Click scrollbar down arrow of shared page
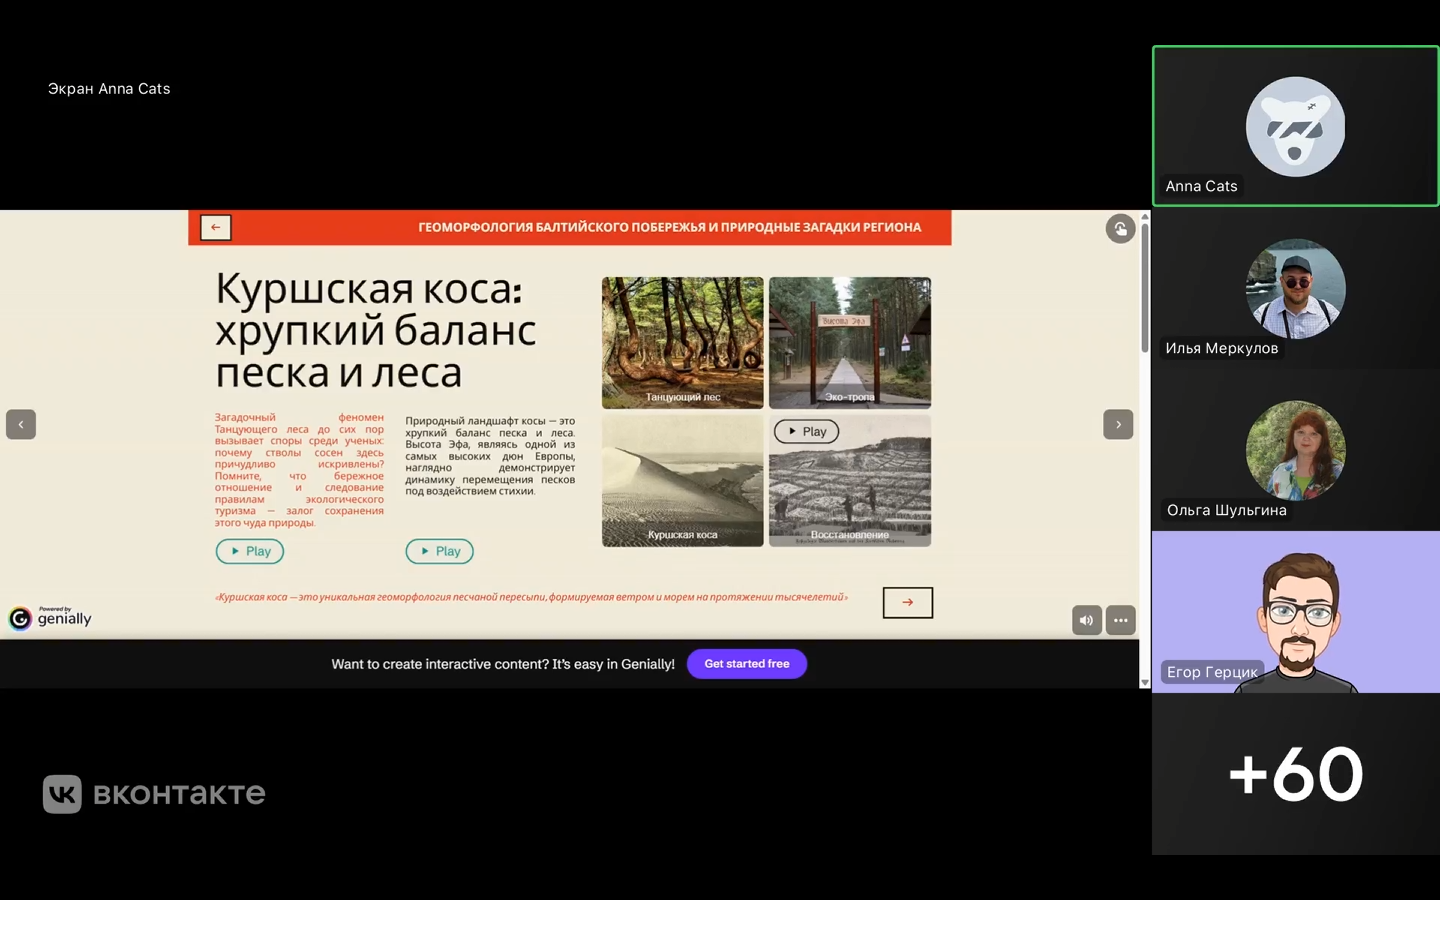1440x926 pixels. 1145,683
